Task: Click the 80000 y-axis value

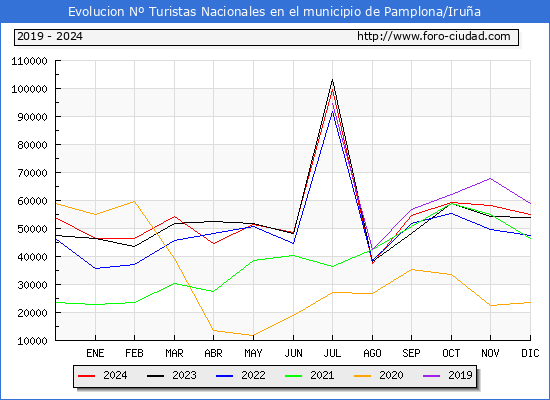Action: click(x=32, y=145)
